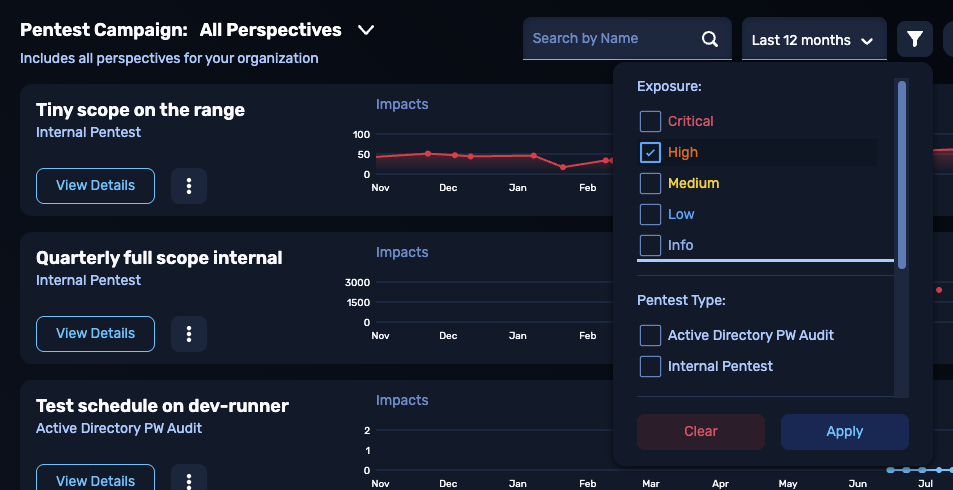Expand the All Perspectives campaign dropdown
953x490 pixels.
[x=366, y=30]
